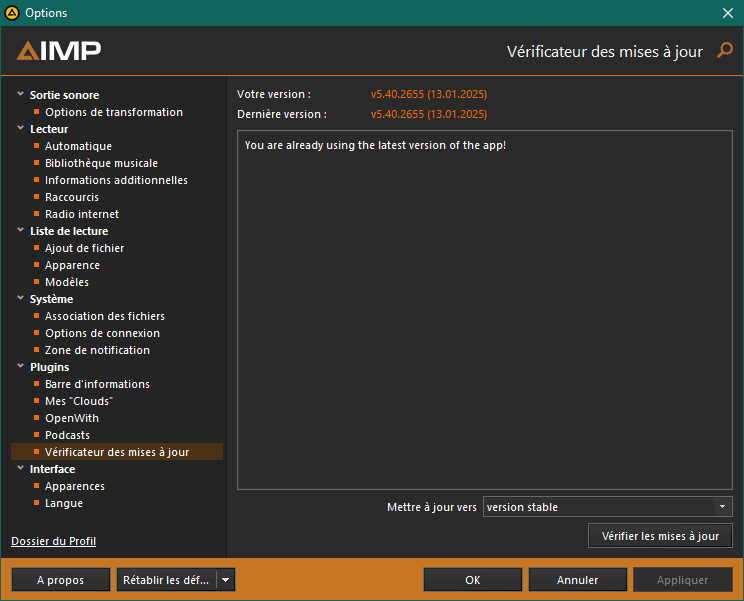Image resolution: width=744 pixels, height=601 pixels.
Task: Open Association des fichiers
Action: 105,316
